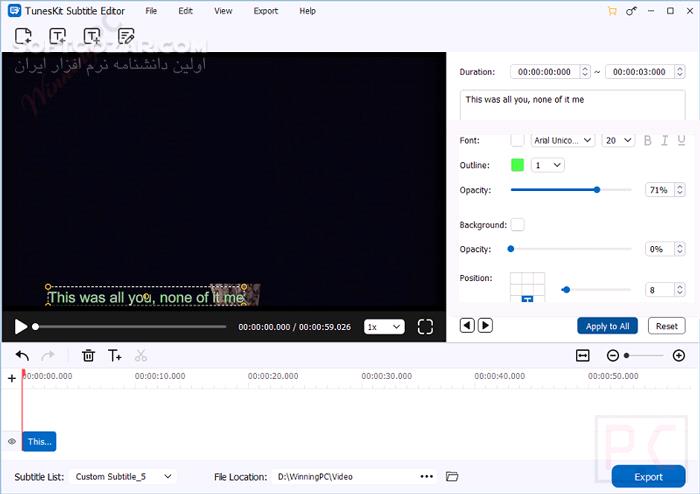Click the import media file icon
The height and width of the screenshot is (494, 700).
[x=23, y=36]
